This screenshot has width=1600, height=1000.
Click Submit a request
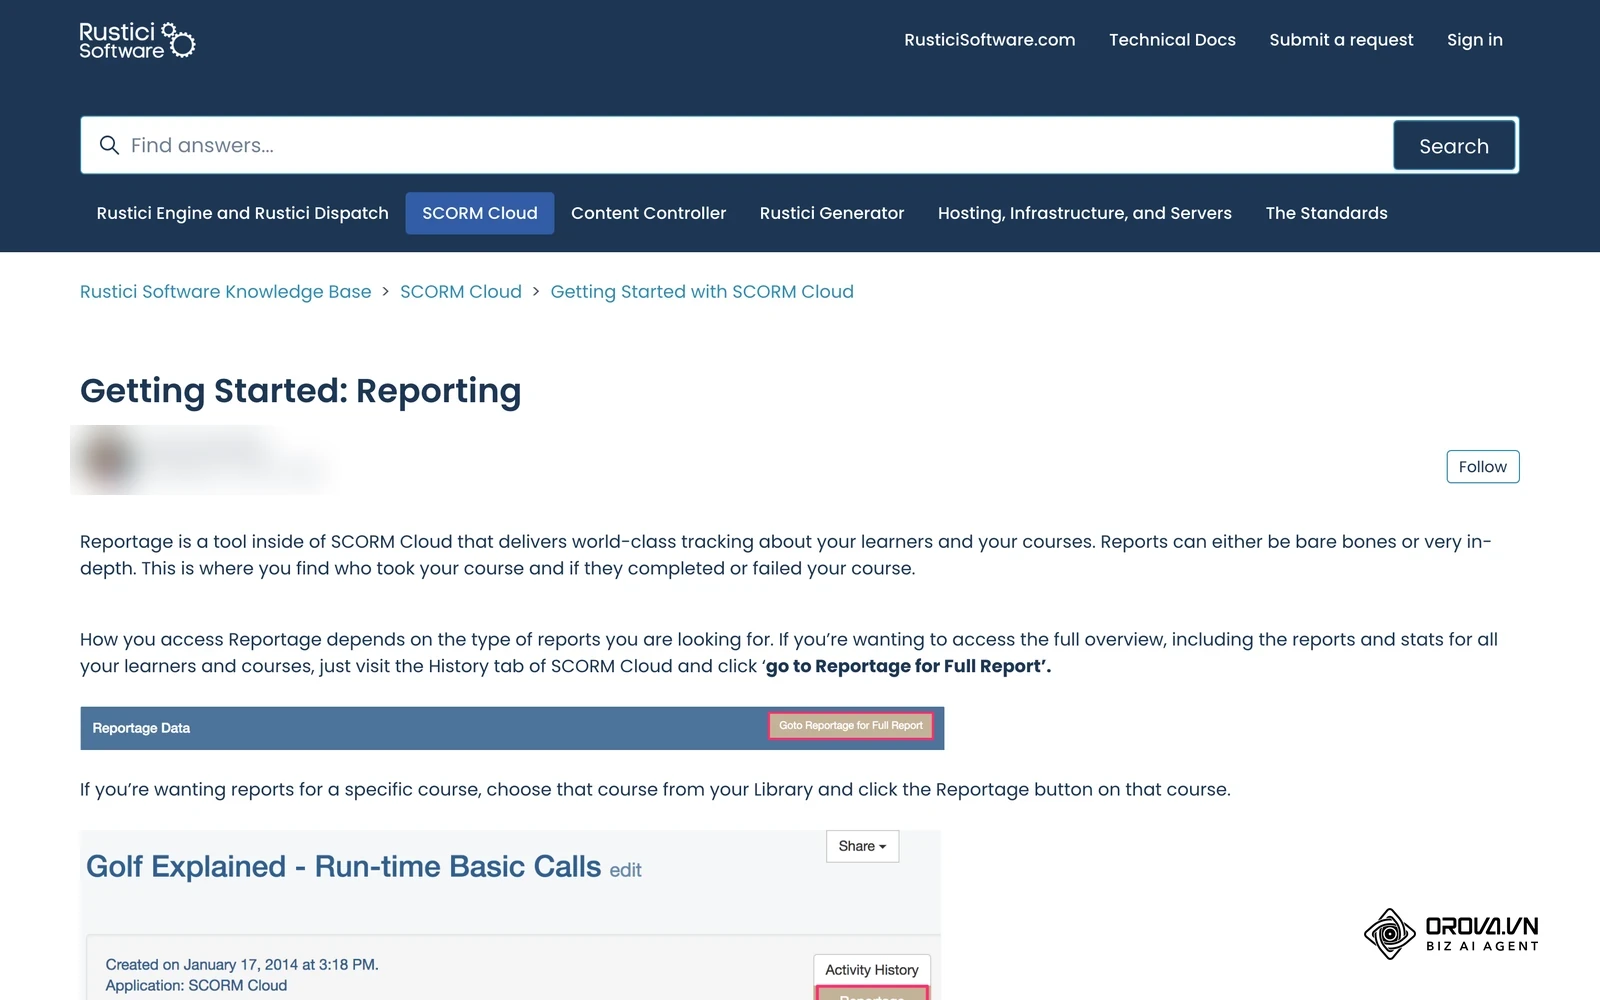[x=1341, y=40]
